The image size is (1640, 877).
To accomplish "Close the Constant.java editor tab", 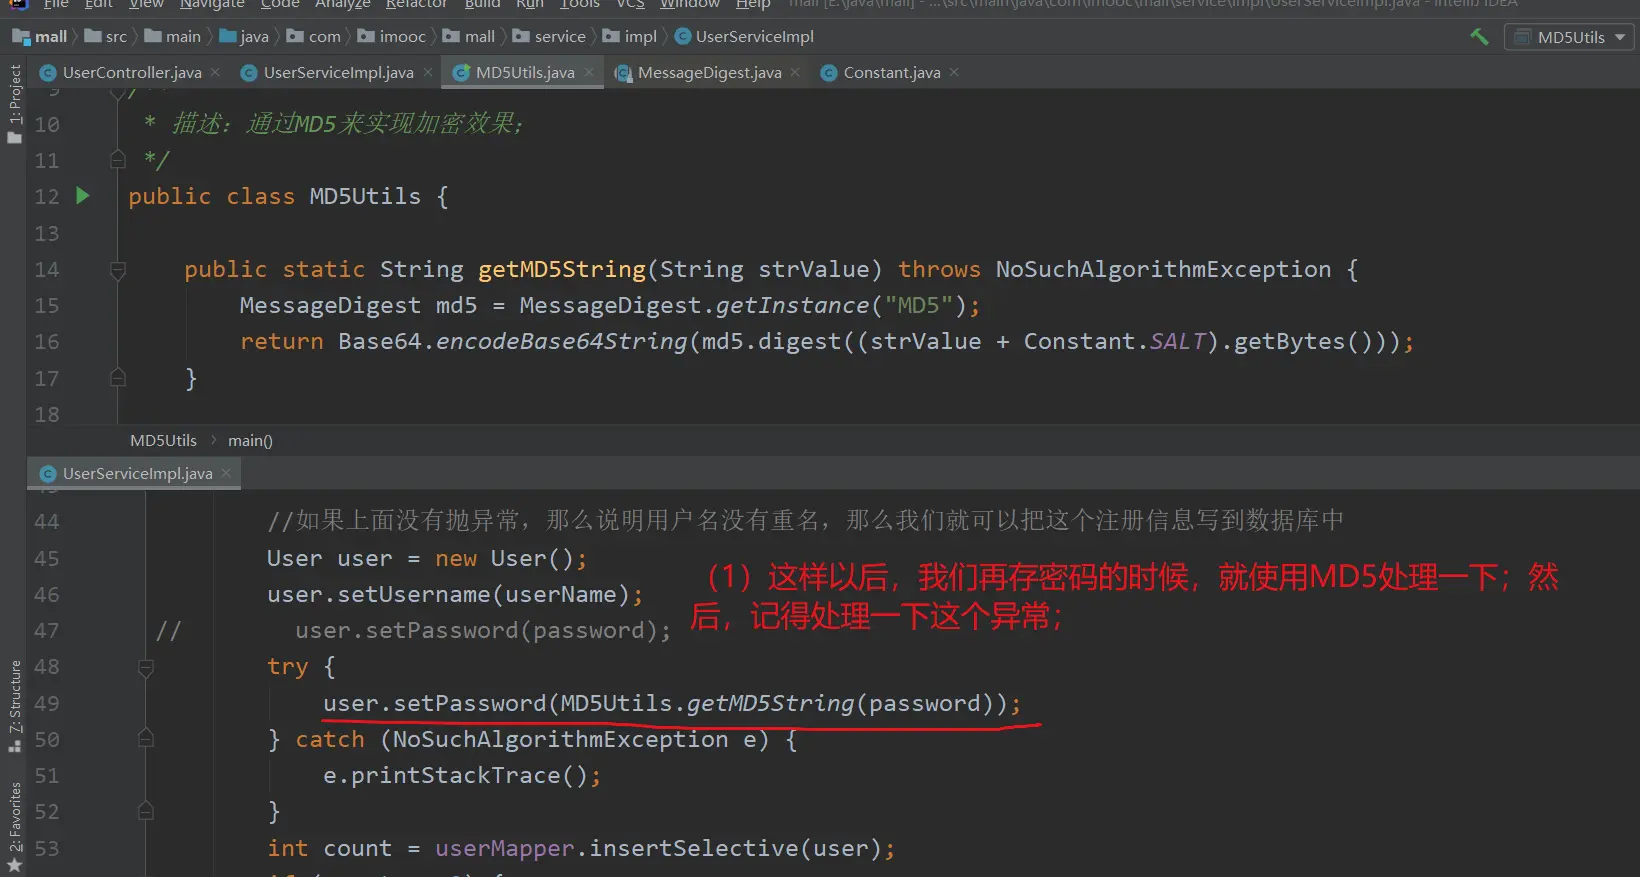I will tap(954, 72).
